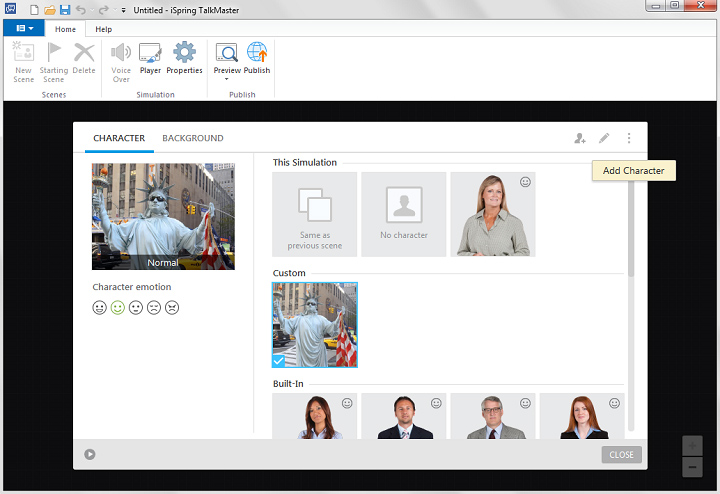Click emotion smiley on dark-haired man tile
Viewport: 720px width, 494px height.
tap(436, 403)
